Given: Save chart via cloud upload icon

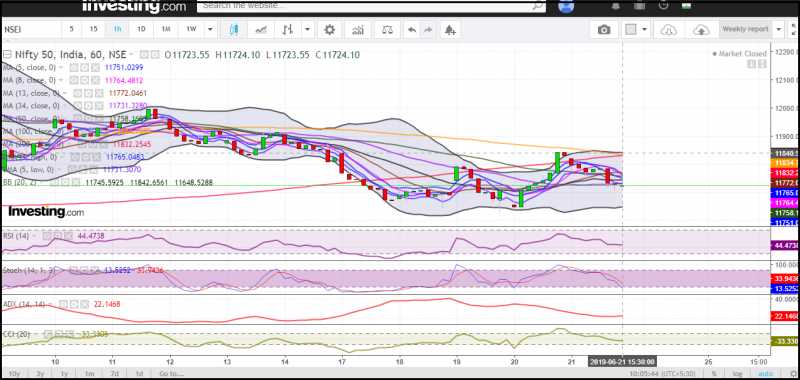Looking at the screenshot, I should click(x=702, y=30).
